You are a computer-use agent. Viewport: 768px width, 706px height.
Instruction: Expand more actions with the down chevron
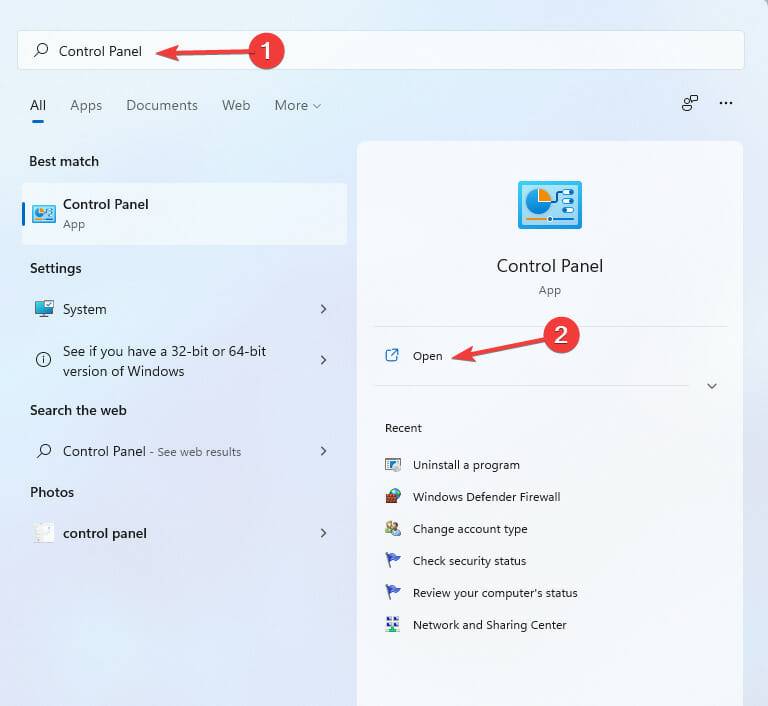tap(712, 386)
